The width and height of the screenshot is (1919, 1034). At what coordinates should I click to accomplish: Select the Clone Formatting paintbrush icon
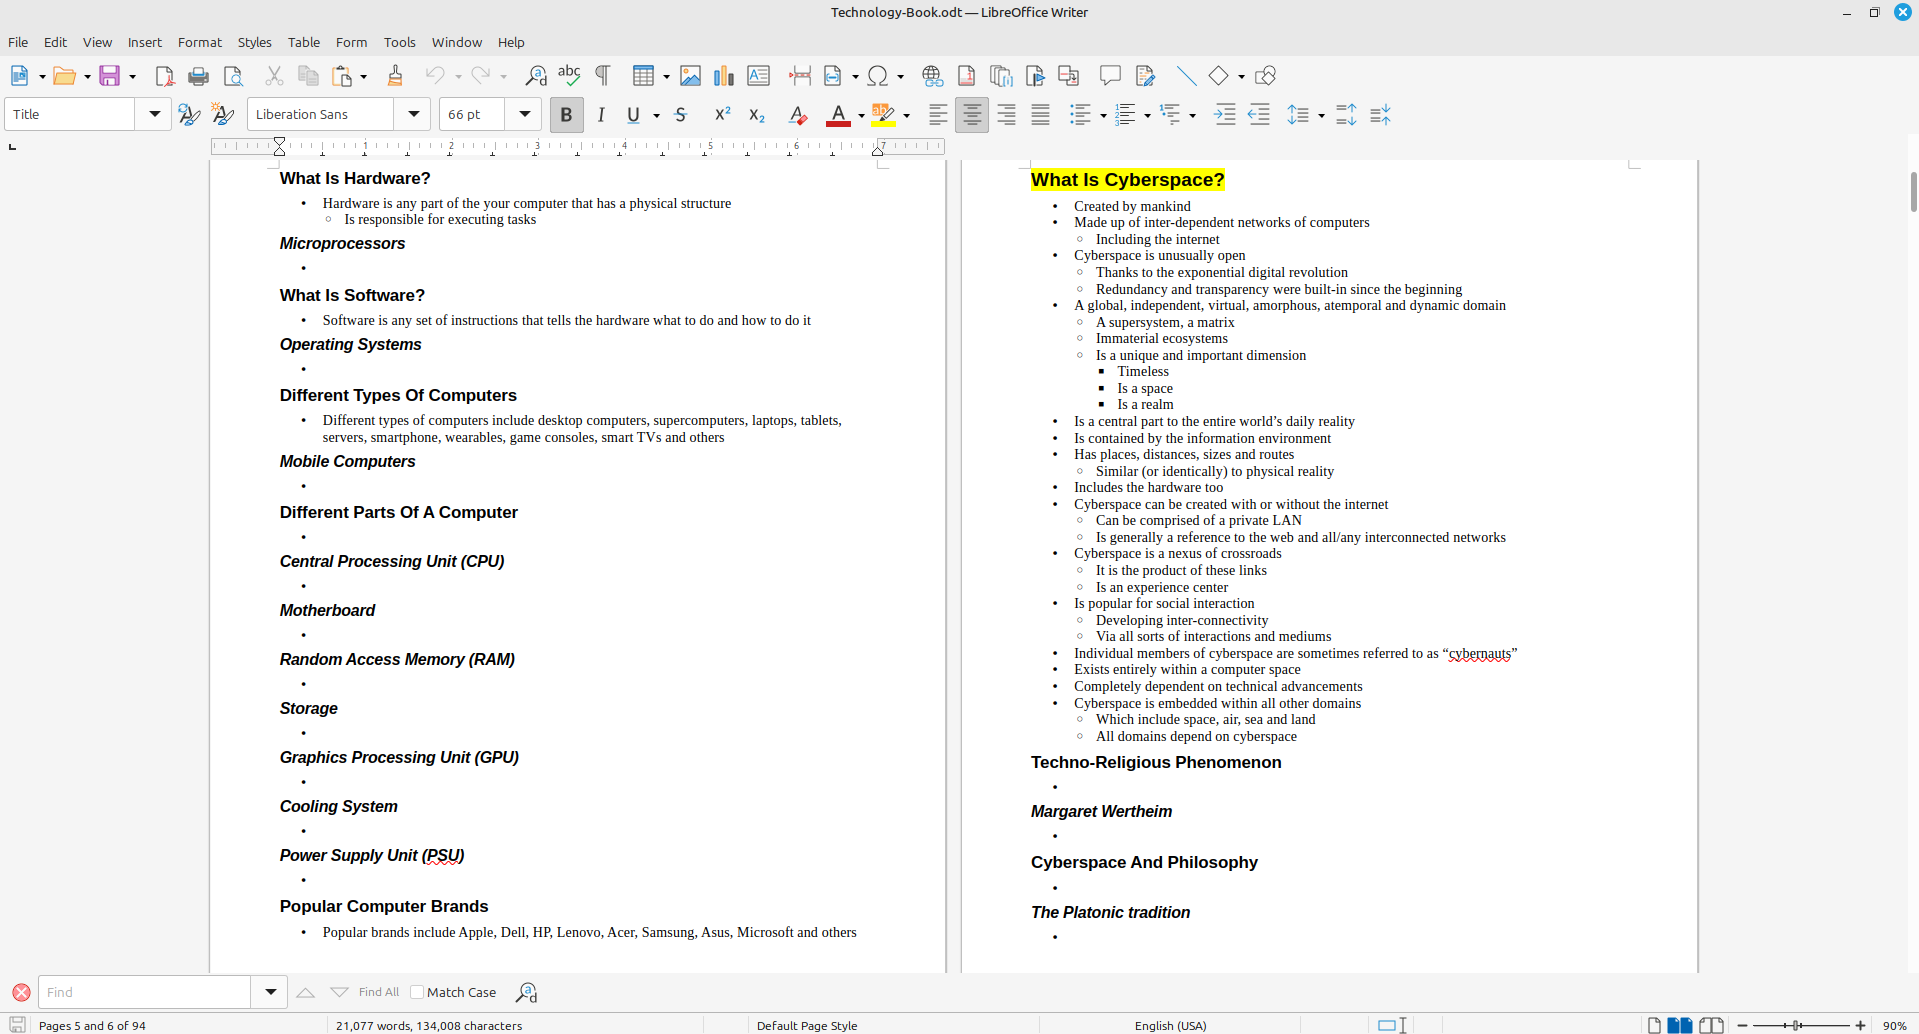pyautogui.click(x=395, y=76)
